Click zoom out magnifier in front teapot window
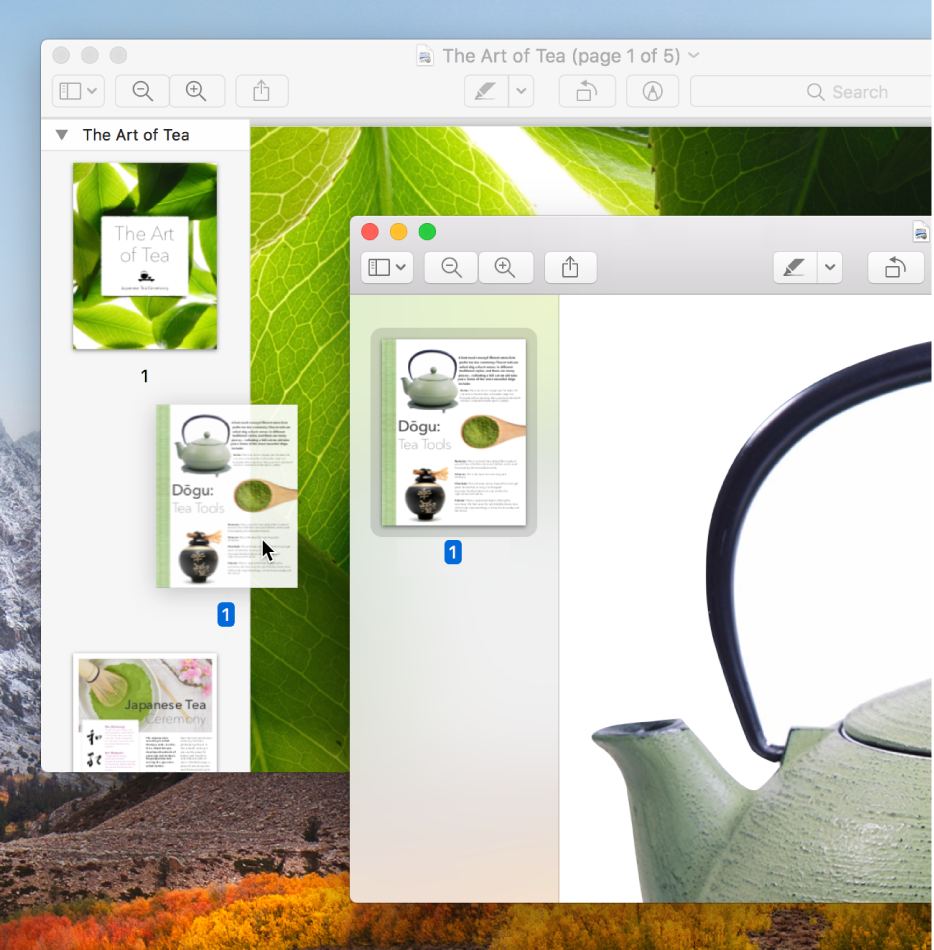This screenshot has width=934, height=950. point(451,268)
